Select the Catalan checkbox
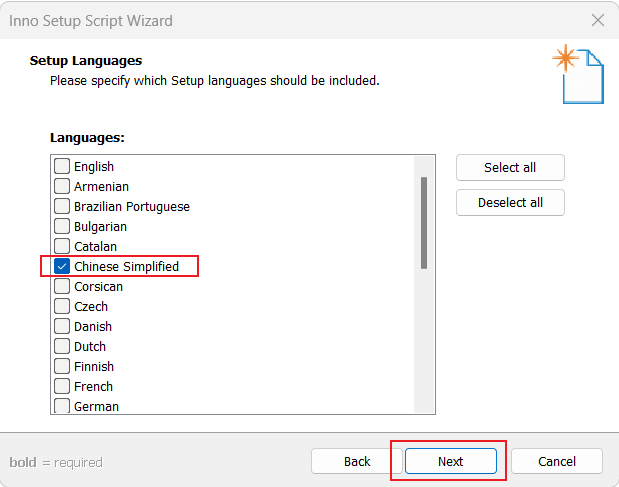This screenshot has width=619, height=487. tap(62, 246)
